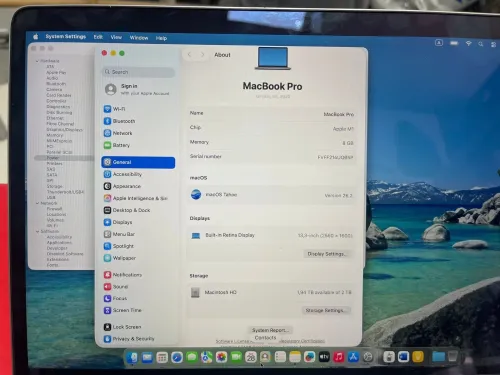Open Apple TV from the Dock
This screenshot has height=375, width=500.
pos(324,357)
